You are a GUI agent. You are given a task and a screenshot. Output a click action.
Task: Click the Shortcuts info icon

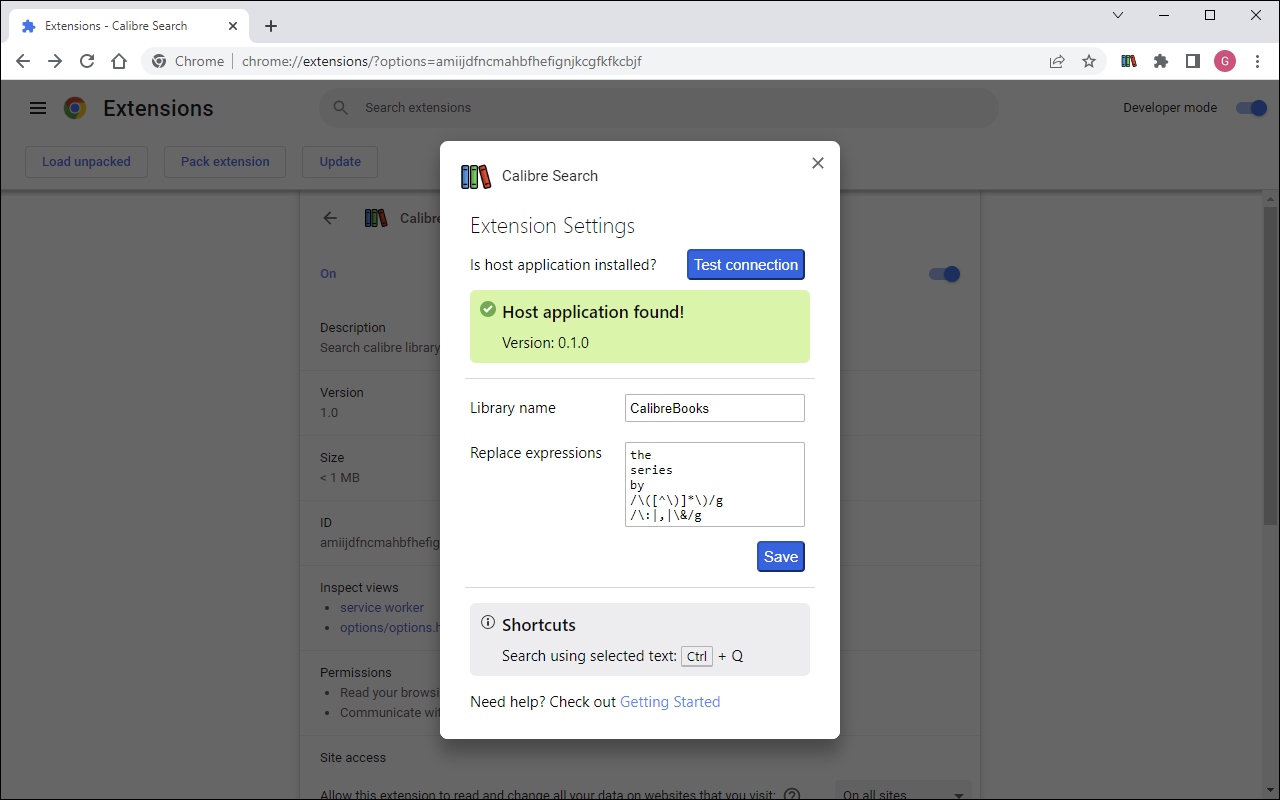pos(488,622)
